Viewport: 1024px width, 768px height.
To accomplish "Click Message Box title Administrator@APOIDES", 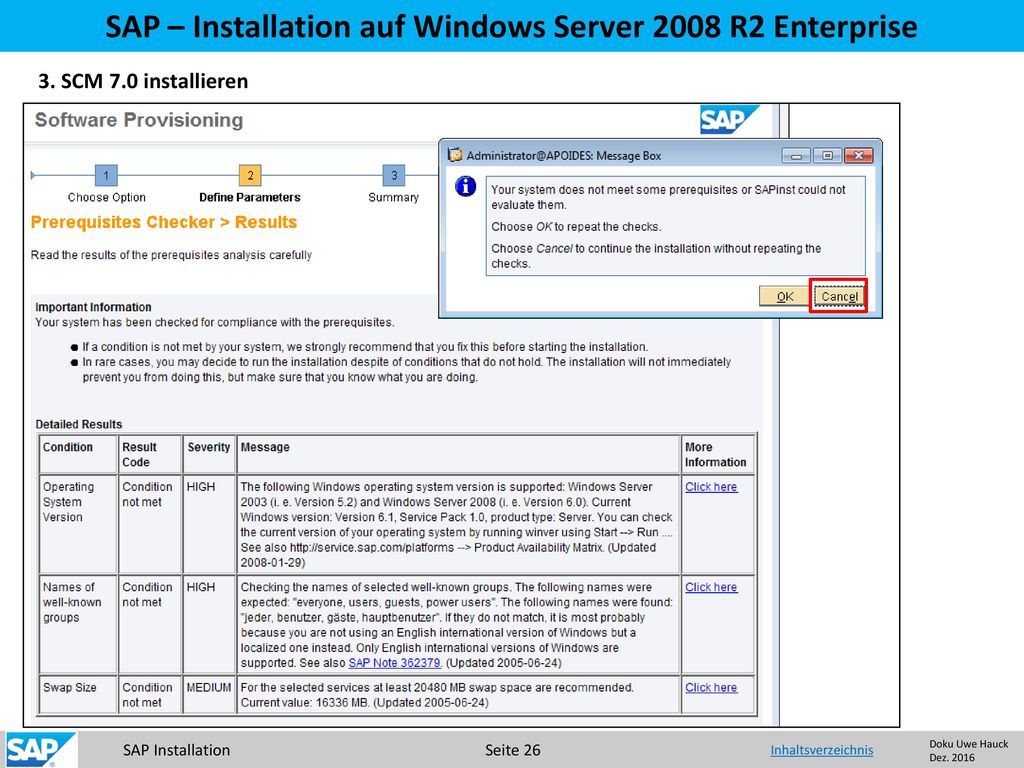I will point(564,155).
